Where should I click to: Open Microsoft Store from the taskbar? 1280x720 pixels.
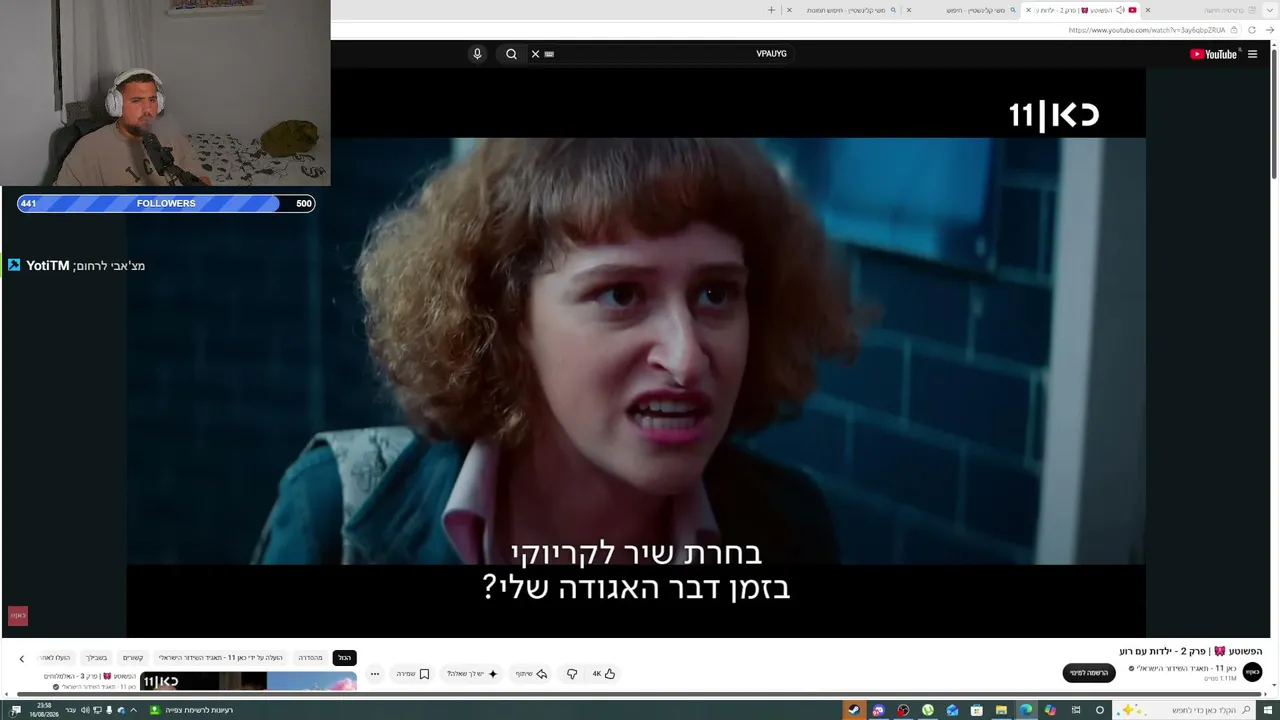click(977, 710)
